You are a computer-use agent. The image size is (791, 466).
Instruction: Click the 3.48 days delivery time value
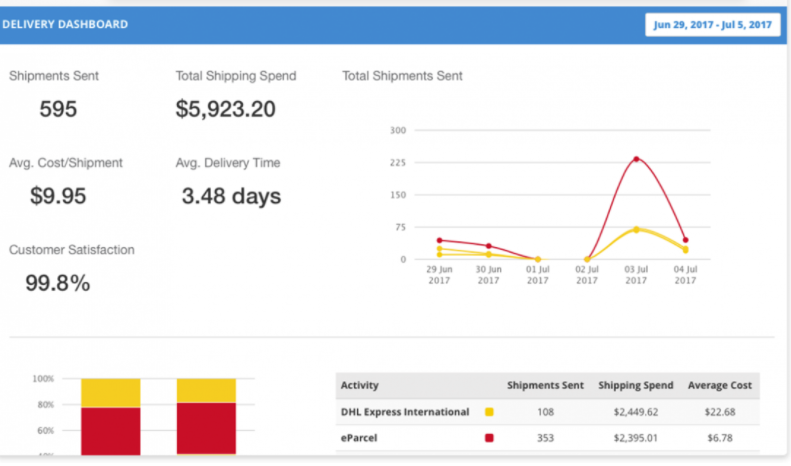coord(231,196)
